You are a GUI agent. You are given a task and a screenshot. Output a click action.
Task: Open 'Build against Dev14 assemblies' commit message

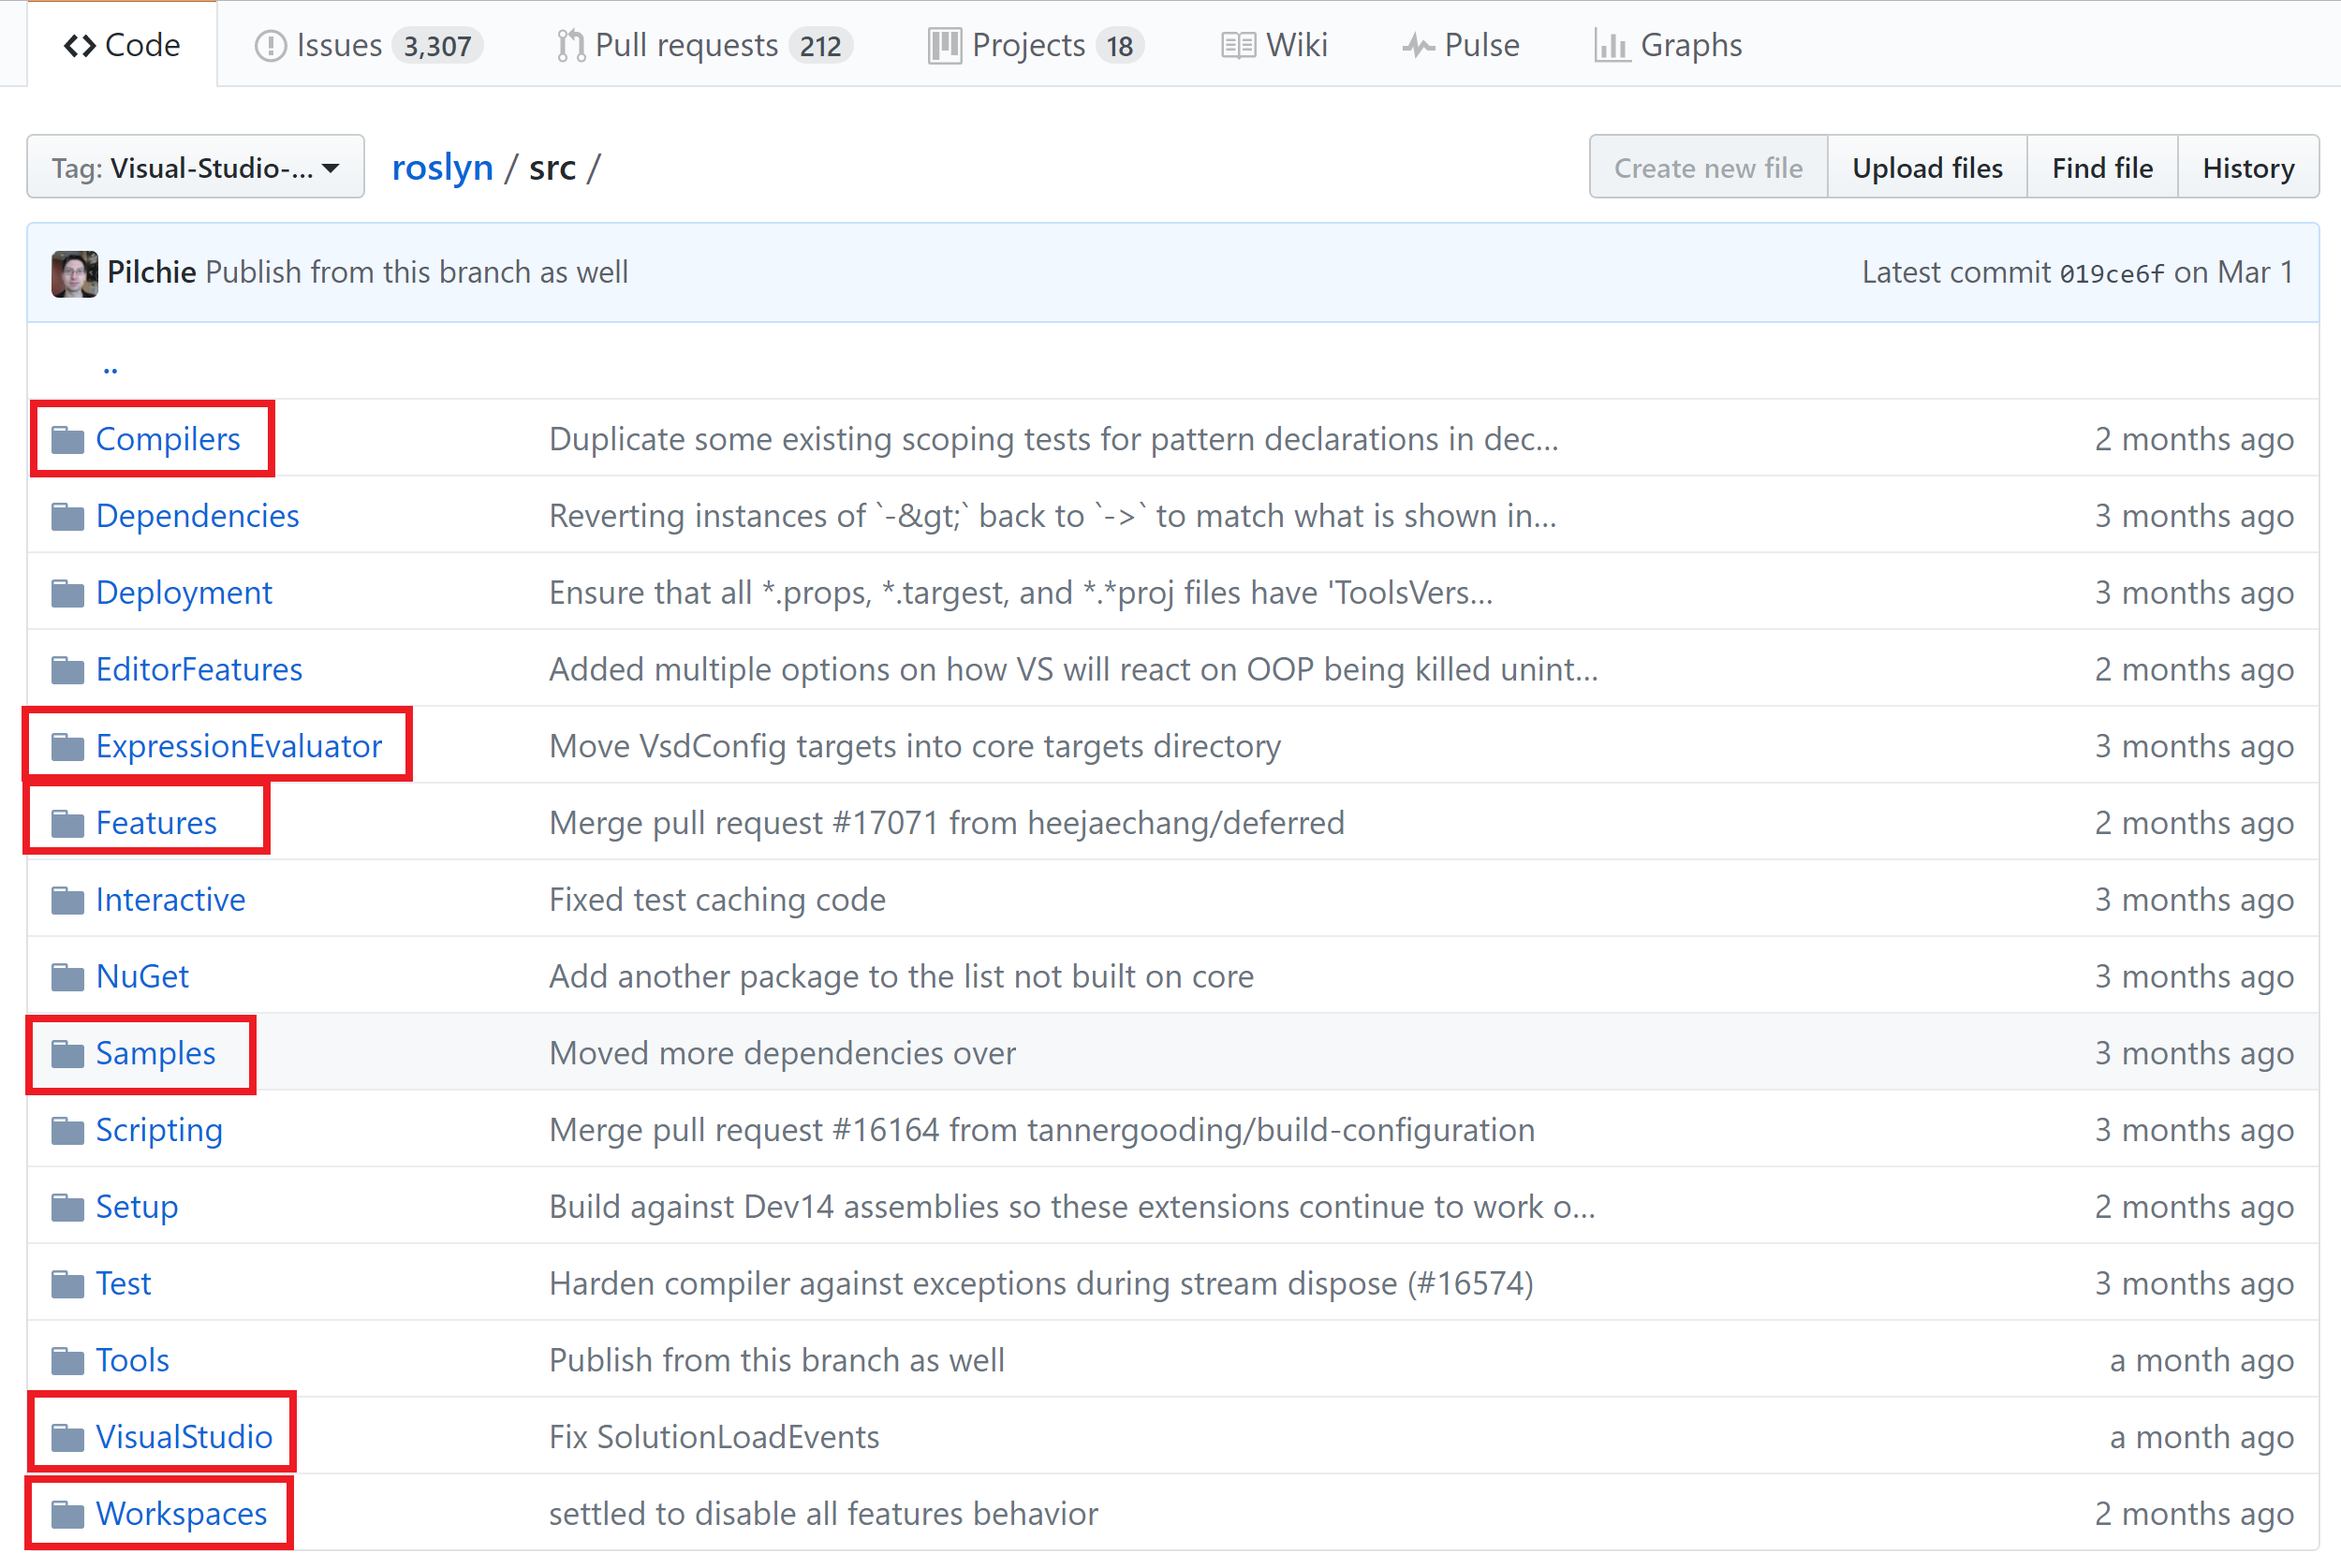[x=1072, y=1207]
